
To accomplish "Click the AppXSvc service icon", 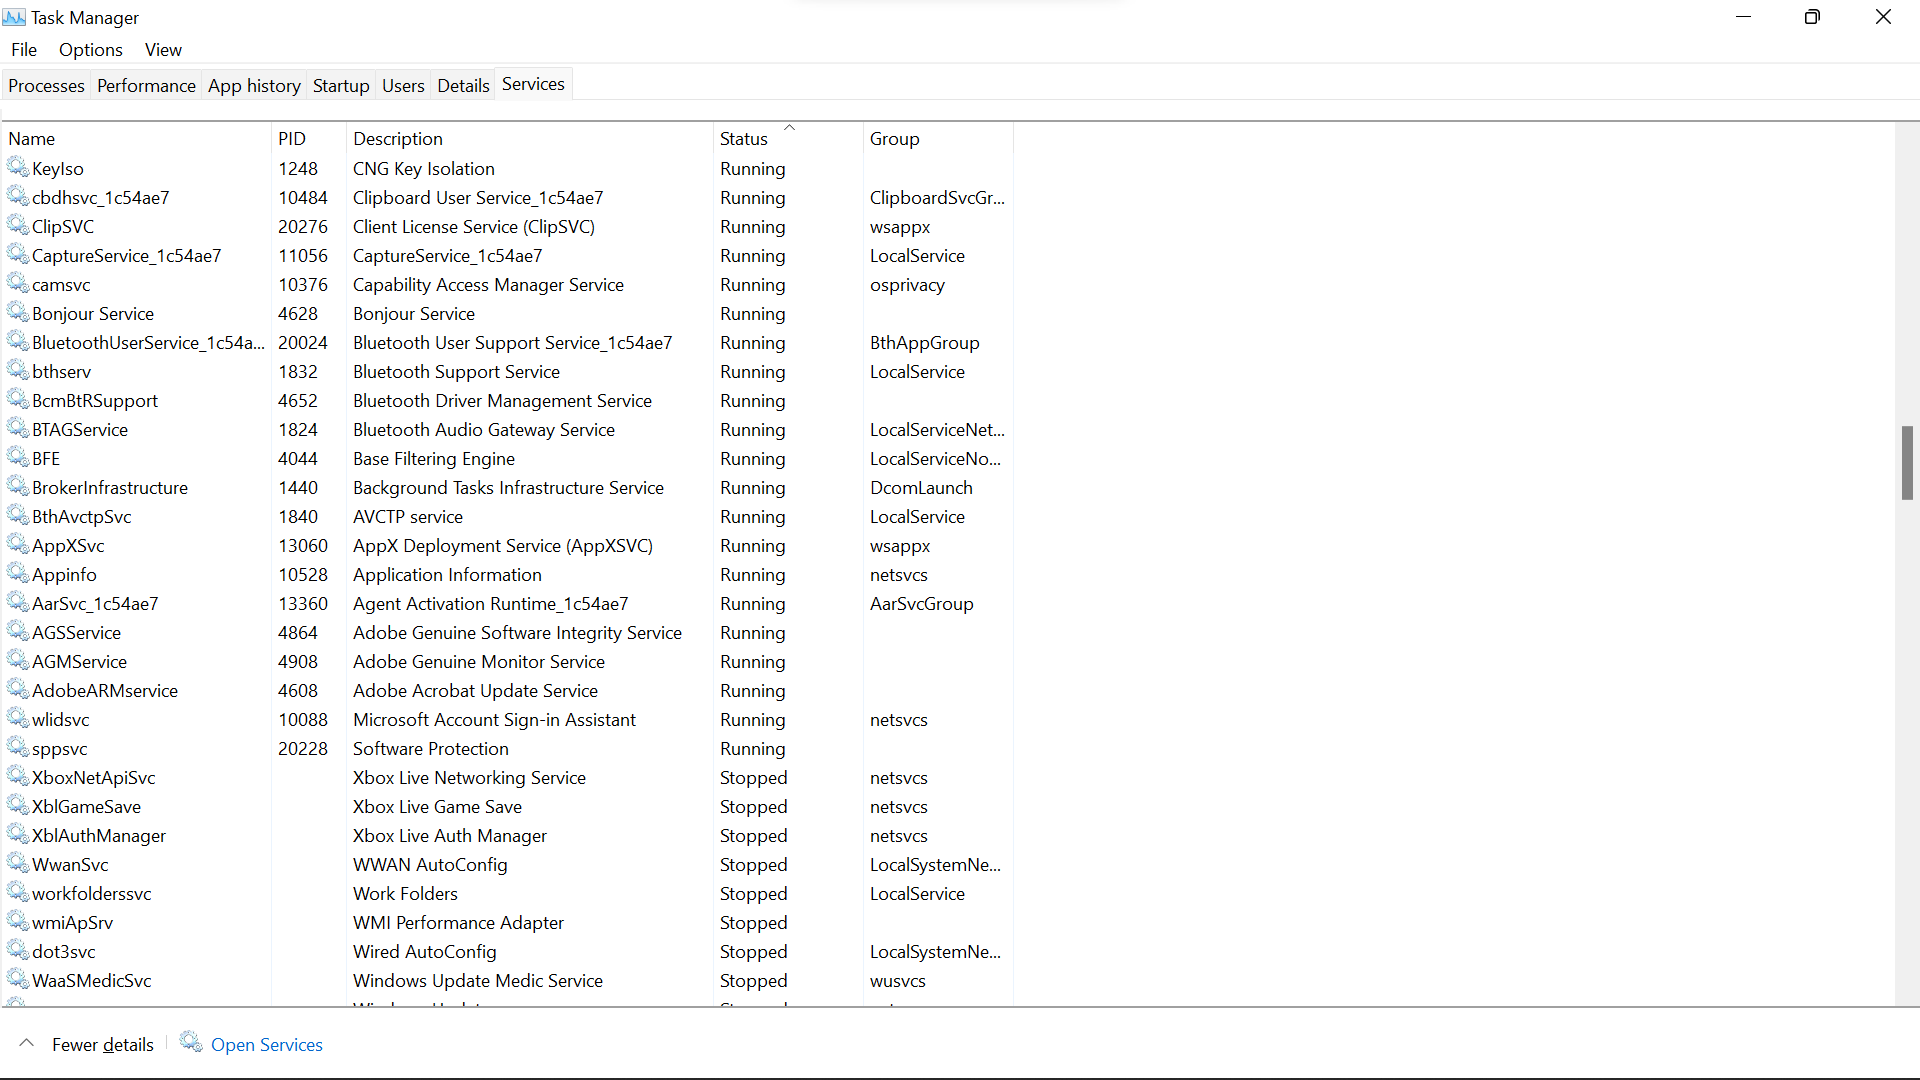I will [x=18, y=544].
